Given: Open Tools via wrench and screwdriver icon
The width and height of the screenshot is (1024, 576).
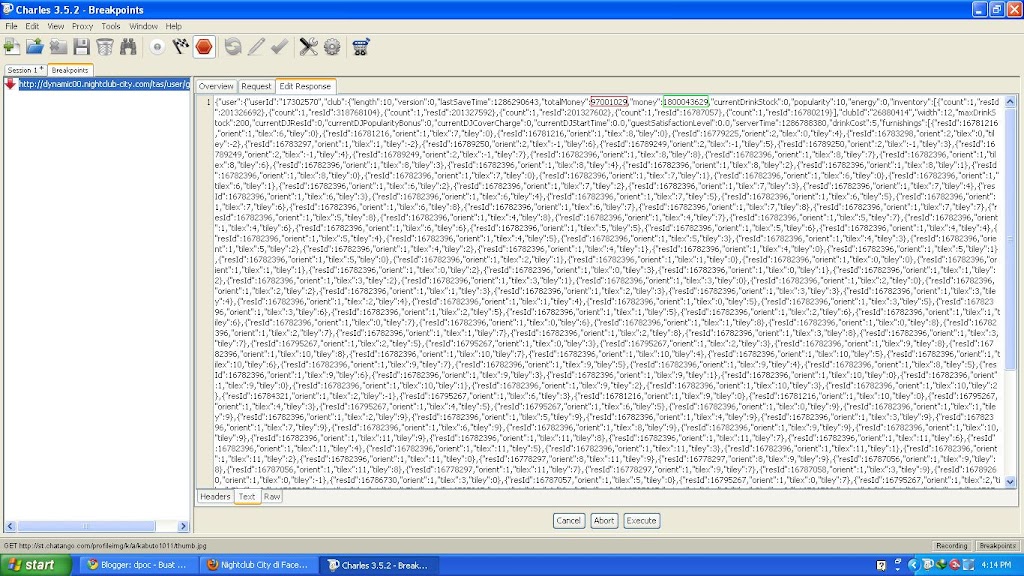Looking at the screenshot, I should 308,46.
